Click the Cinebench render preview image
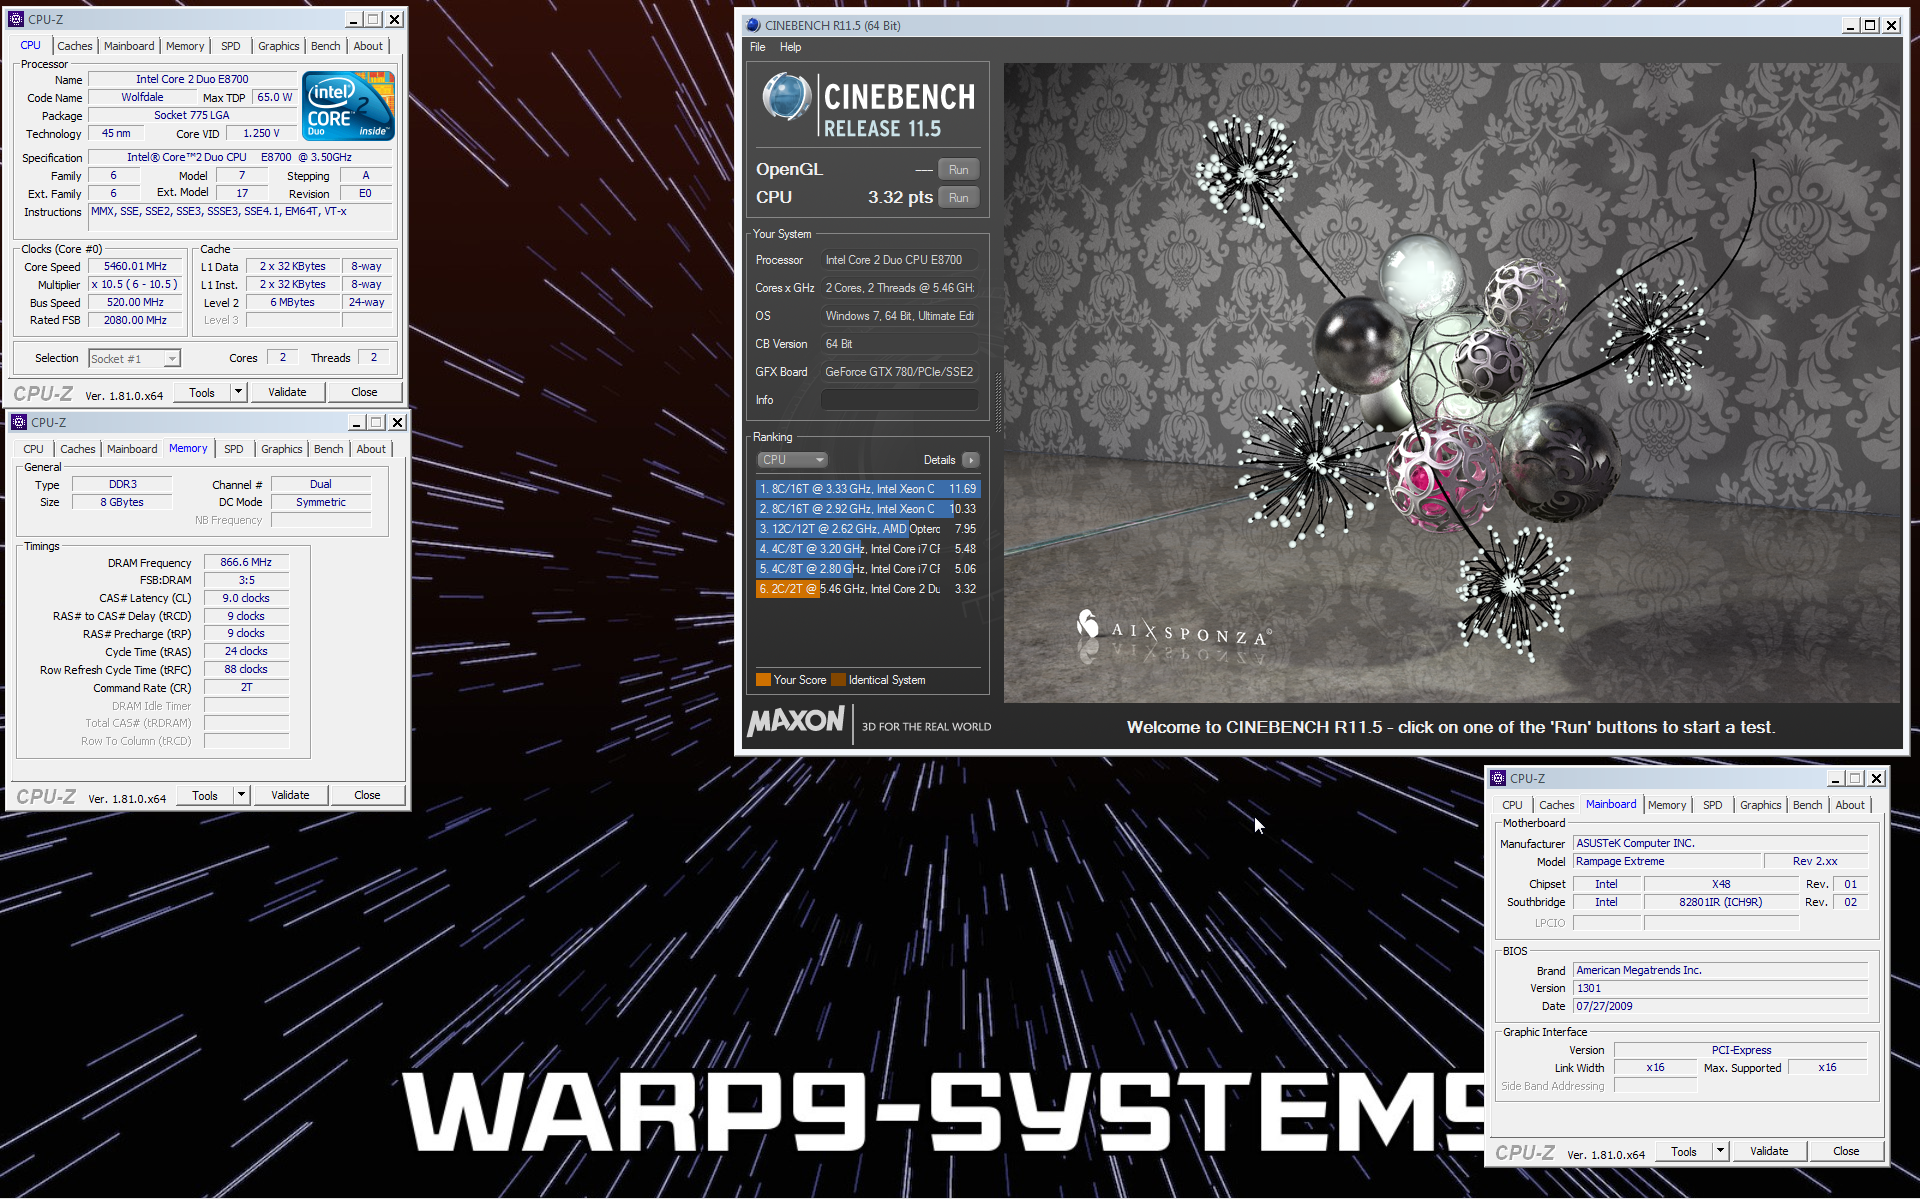1920x1200 pixels. click(1452, 383)
